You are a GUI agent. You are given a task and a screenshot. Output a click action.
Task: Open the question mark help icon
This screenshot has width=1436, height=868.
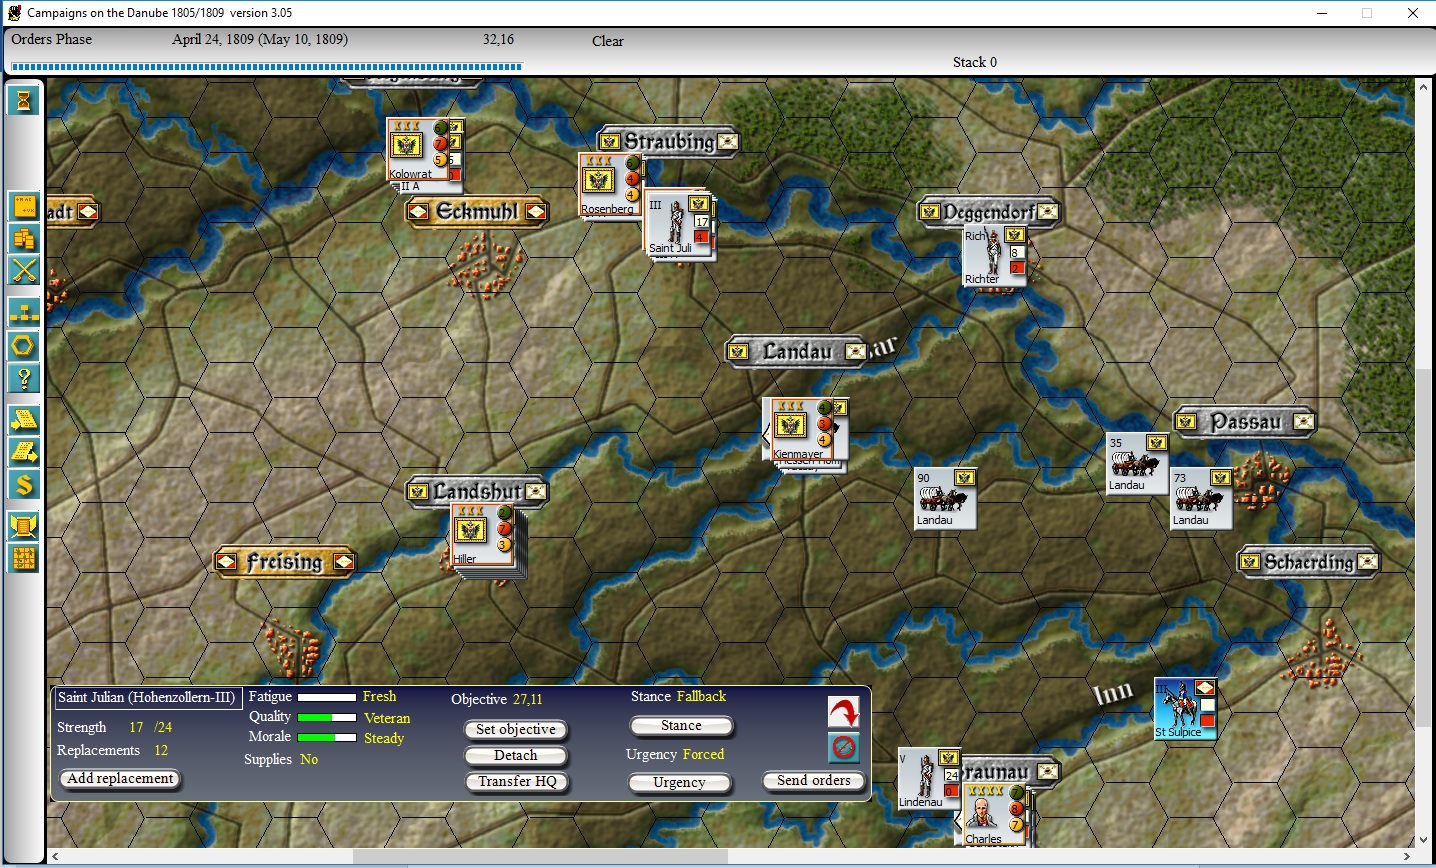pos(24,378)
